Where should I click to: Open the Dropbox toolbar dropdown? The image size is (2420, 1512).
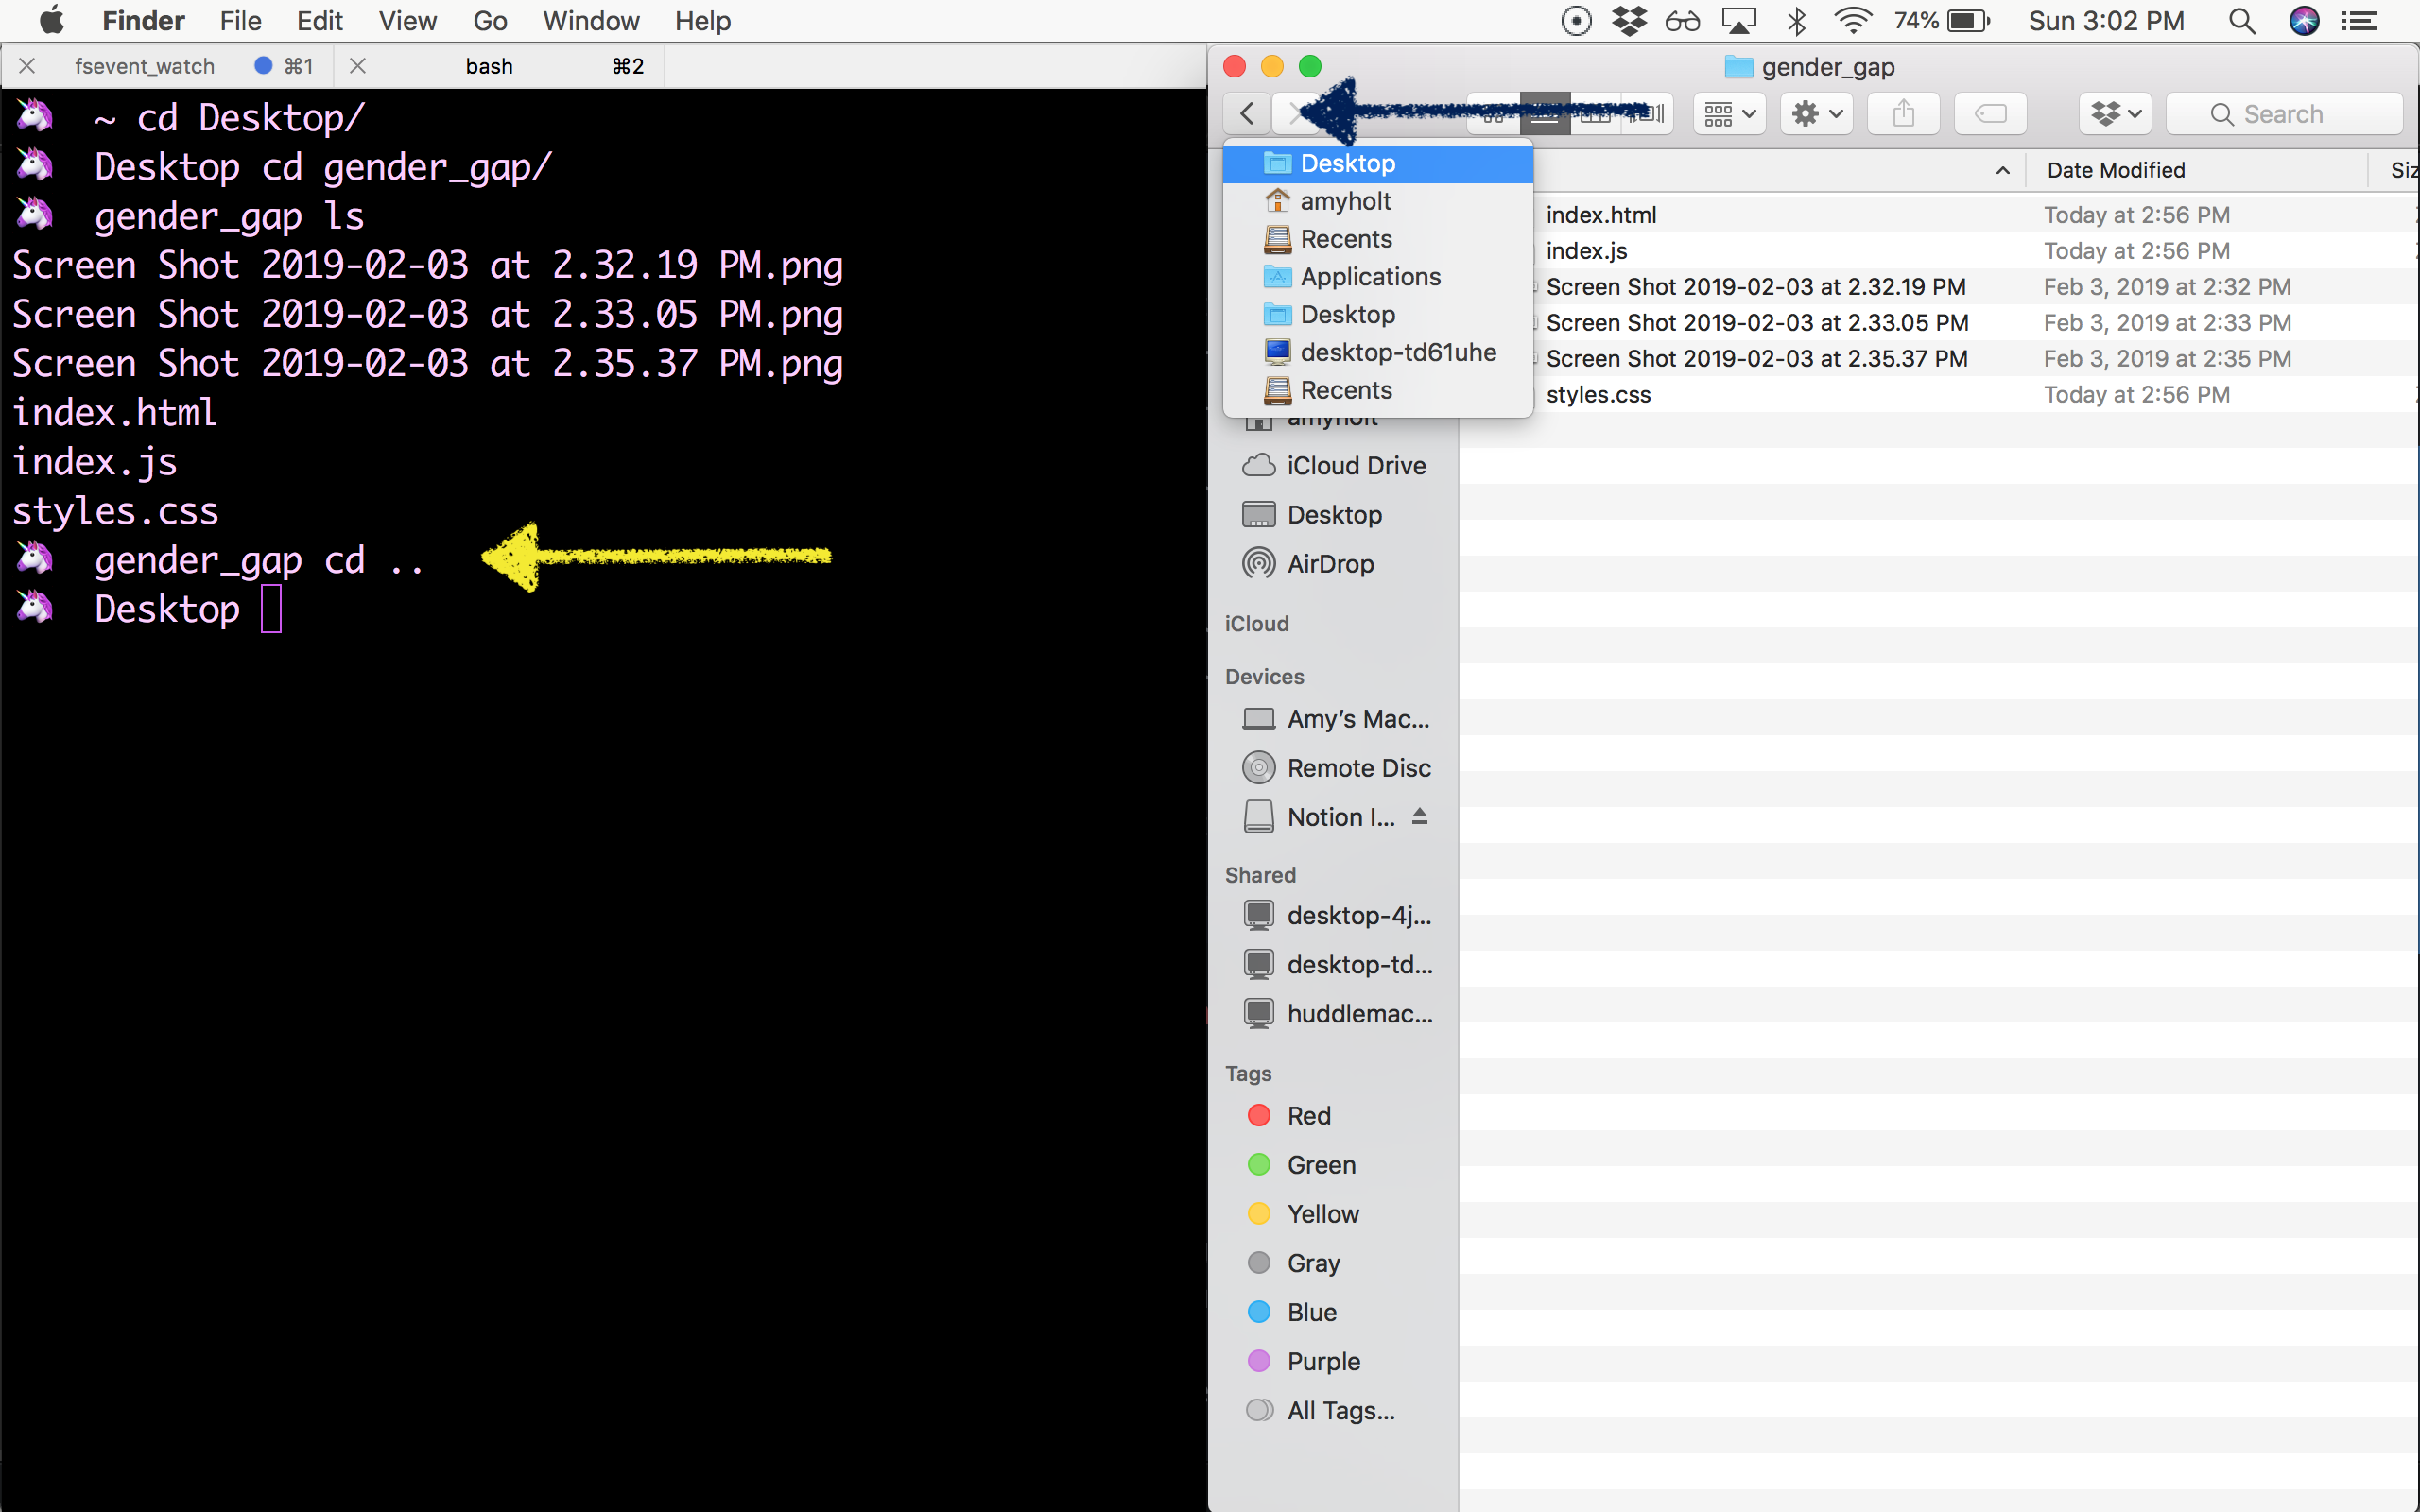pos(2114,113)
